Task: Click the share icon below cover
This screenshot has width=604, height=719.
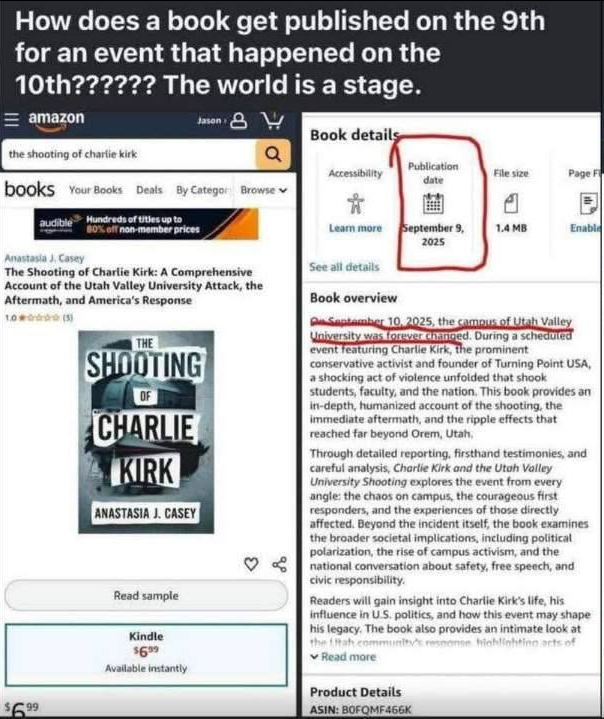Action: (x=280, y=564)
